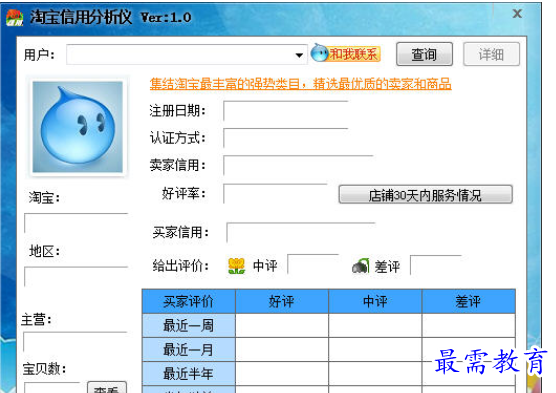556x393 pixels.
Task: Click the yellow flower icon beside 中评
Action: tap(237, 266)
